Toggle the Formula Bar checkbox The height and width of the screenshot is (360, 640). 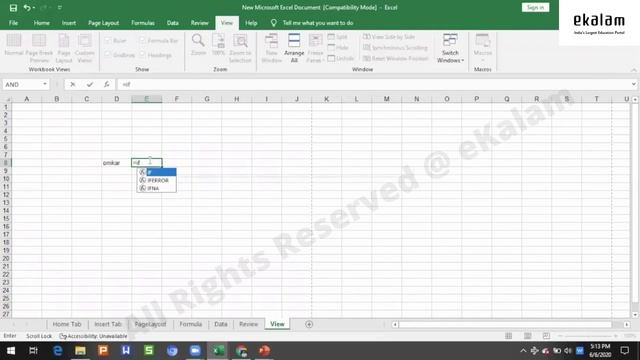pyautogui.click(x=159, y=40)
